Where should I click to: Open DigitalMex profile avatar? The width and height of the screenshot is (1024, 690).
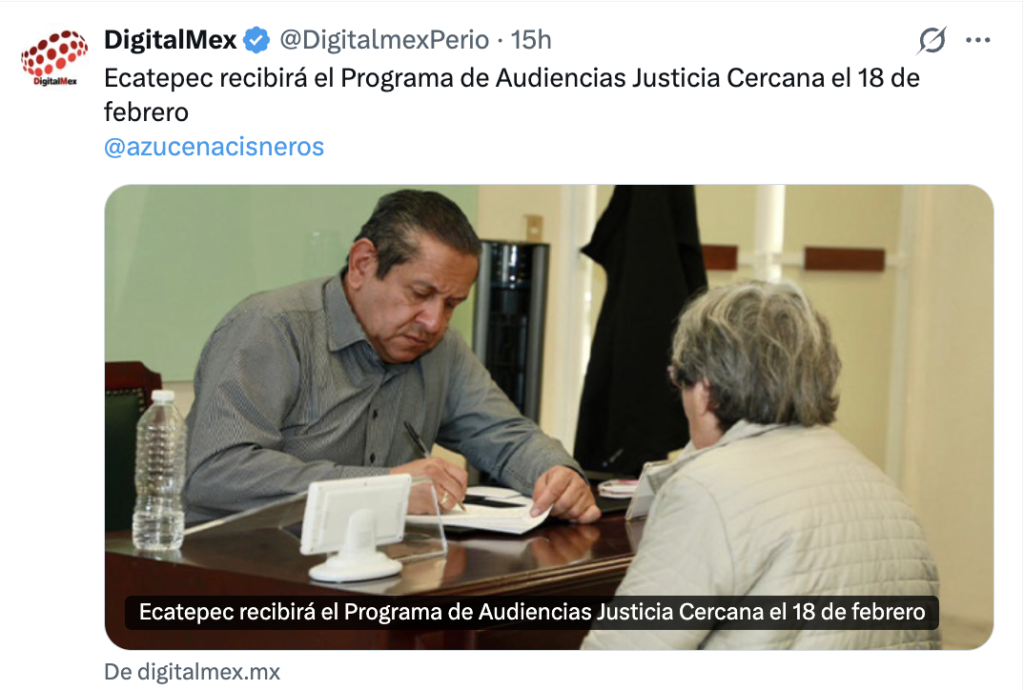(54, 57)
